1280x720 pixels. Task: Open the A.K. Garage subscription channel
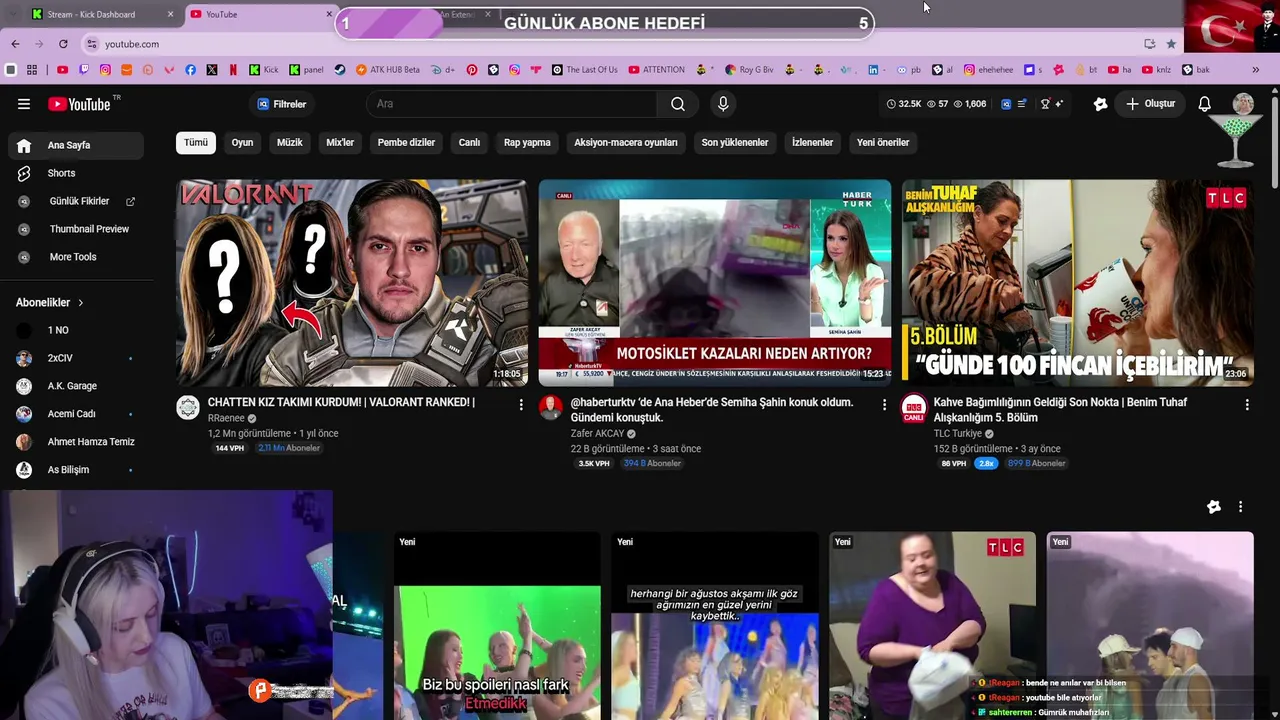pyautogui.click(x=76, y=386)
